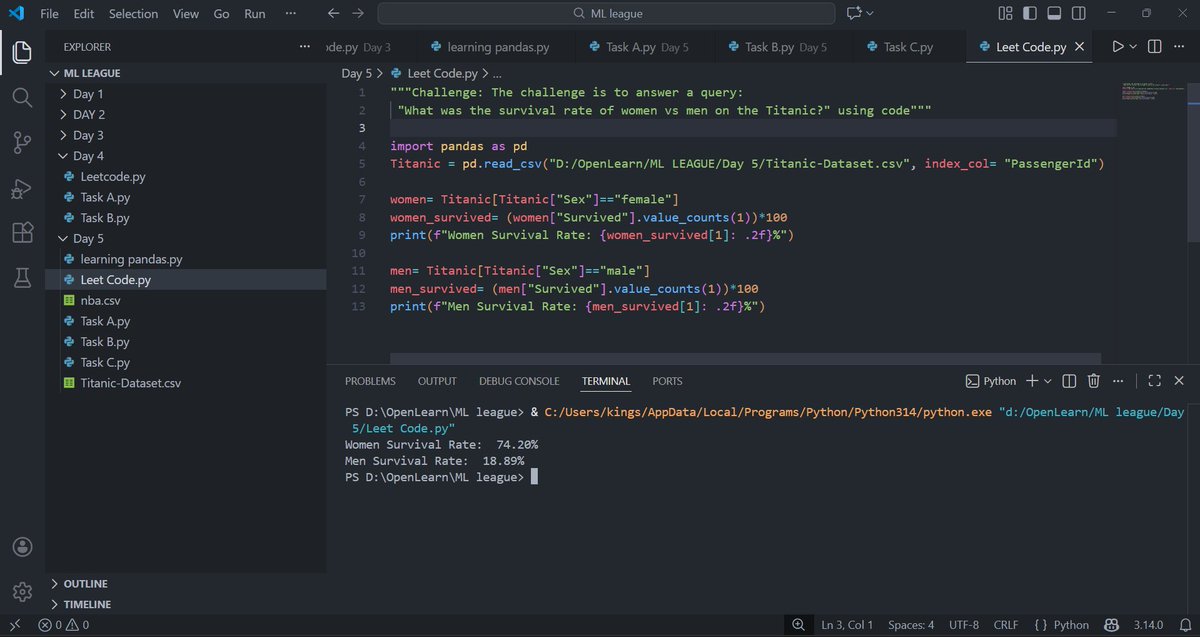
Task: Switch to the Debug Console tab
Action: 519,381
